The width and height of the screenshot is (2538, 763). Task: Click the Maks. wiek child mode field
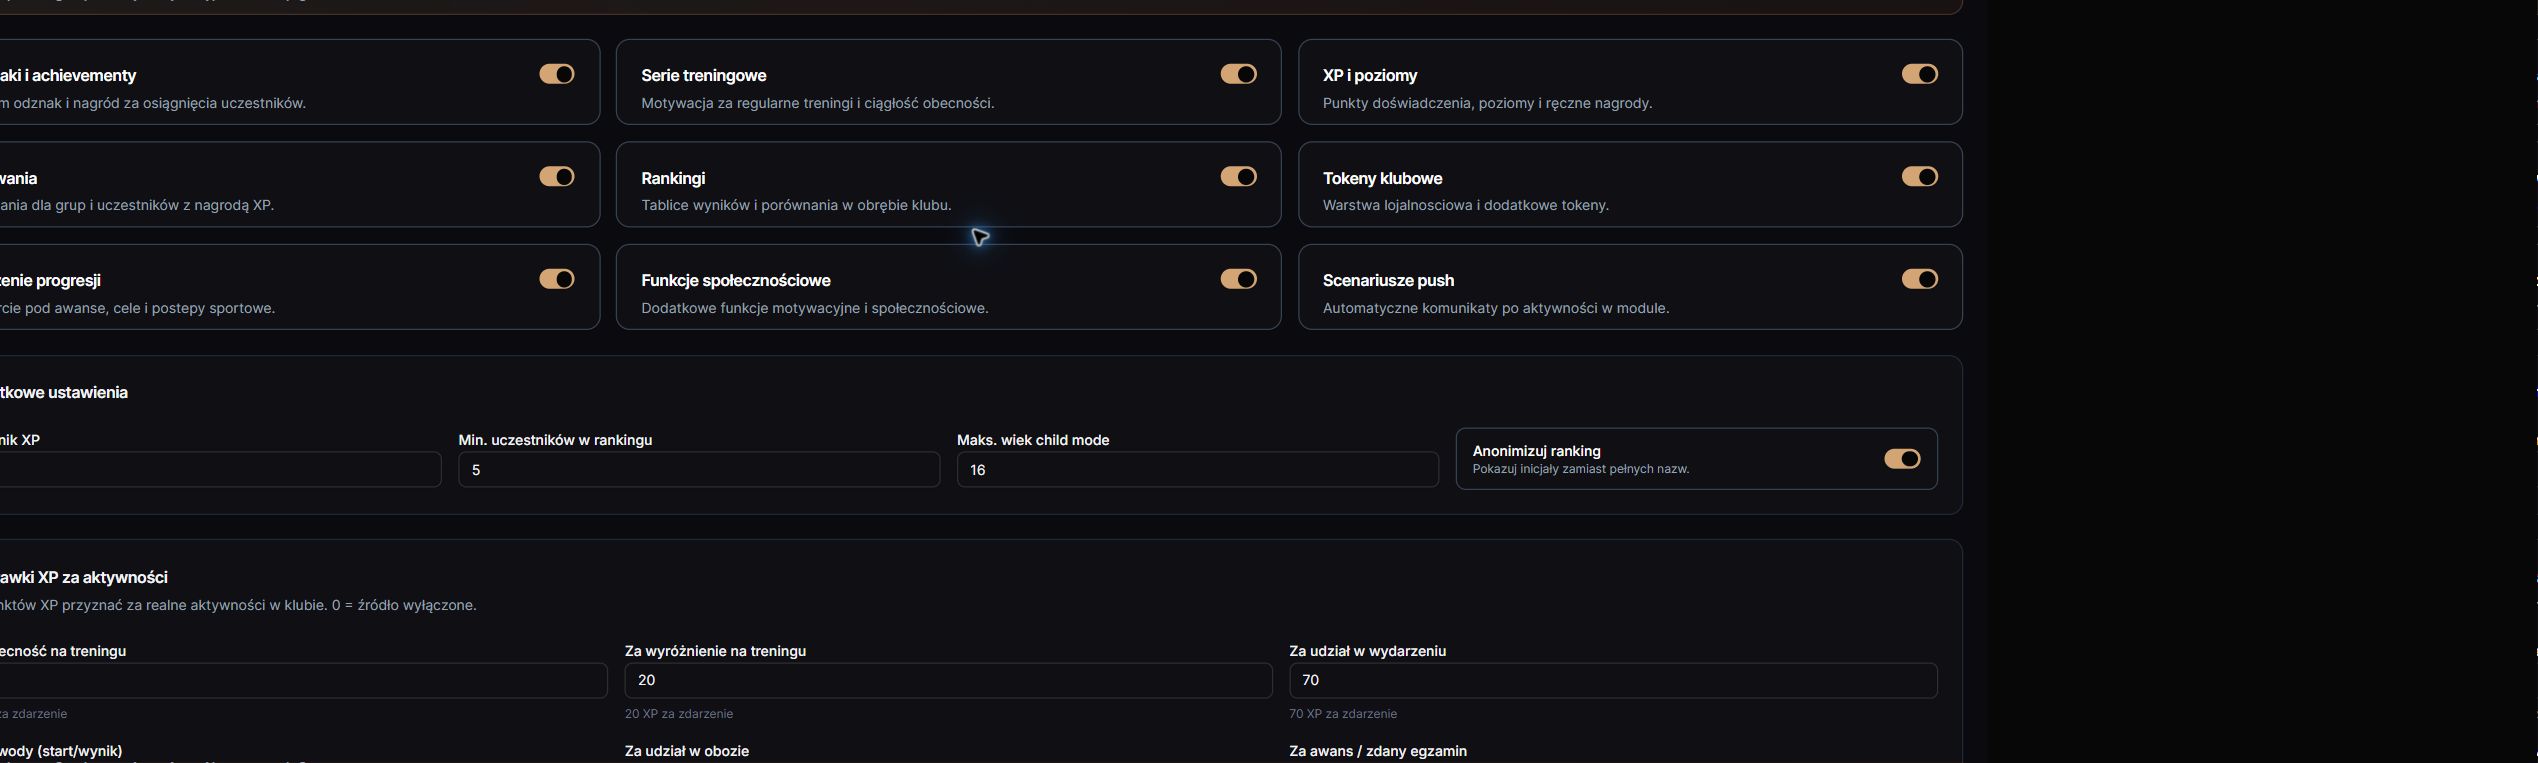coord(1197,470)
